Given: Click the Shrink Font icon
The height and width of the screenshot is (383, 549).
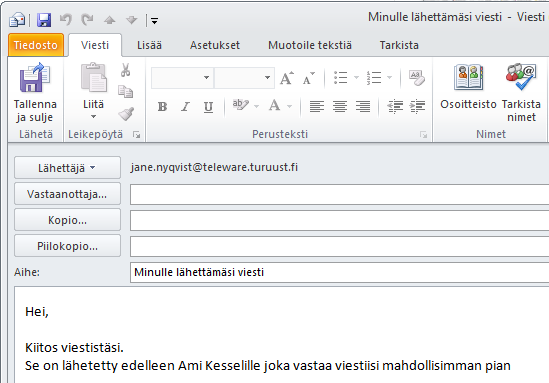Looking at the screenshot, I should (308, 78).
